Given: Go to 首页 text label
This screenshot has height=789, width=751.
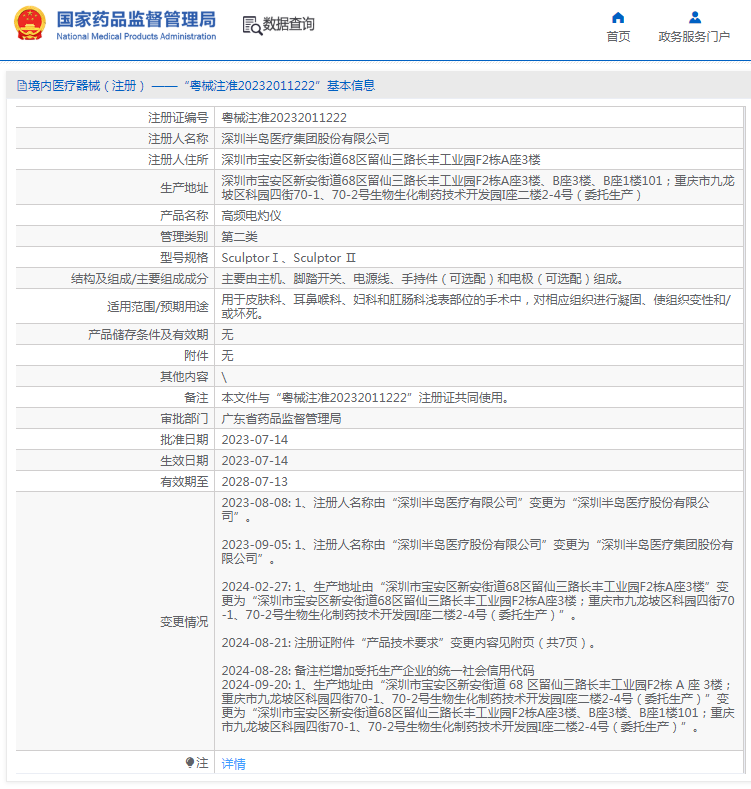Looking at the screenshot, I should tap(618, 37).
